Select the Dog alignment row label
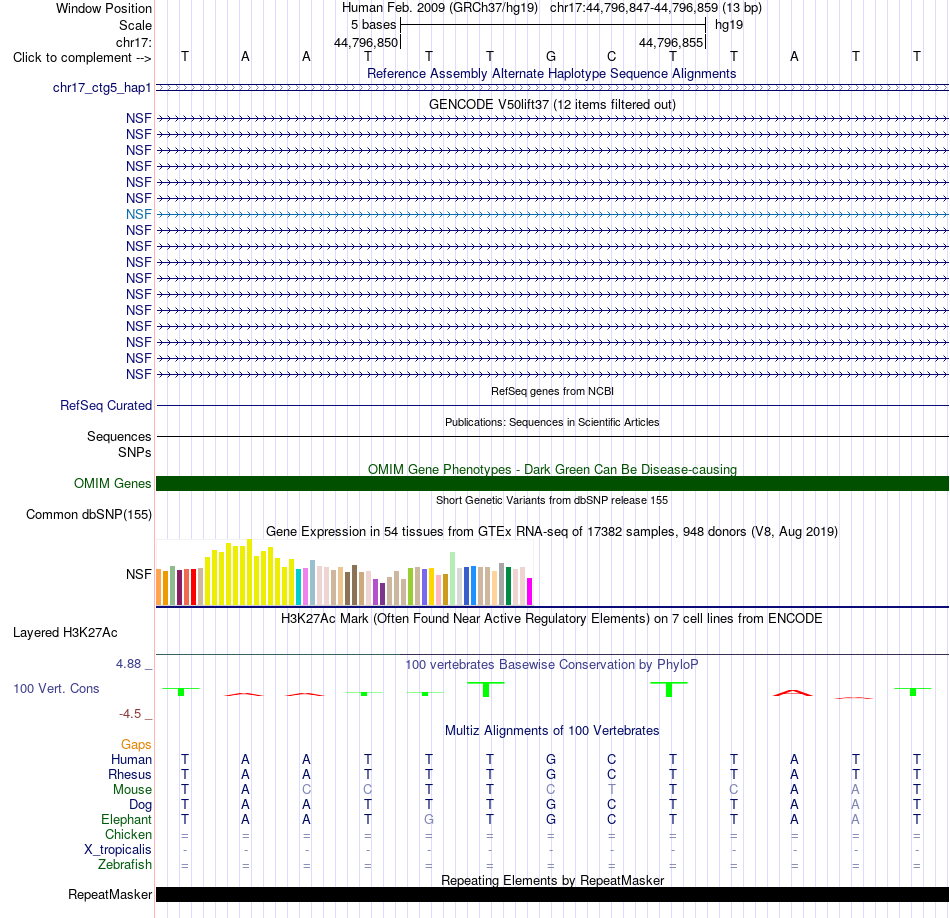950x918 pixels. point(140,805)
